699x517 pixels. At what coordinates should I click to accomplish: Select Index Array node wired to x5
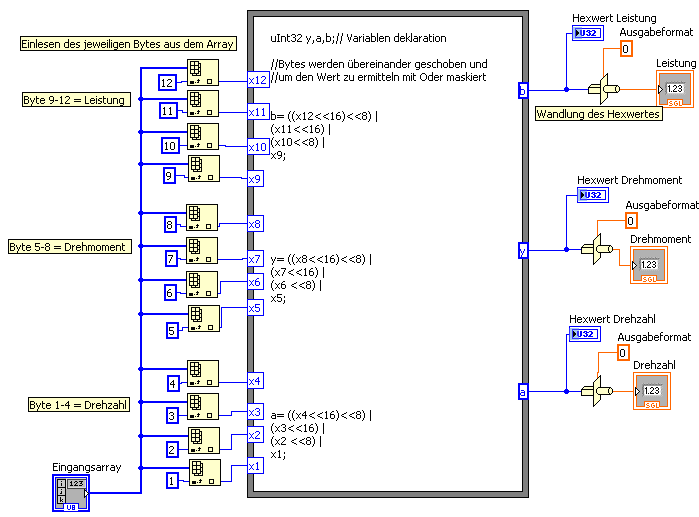click(204, 318)
